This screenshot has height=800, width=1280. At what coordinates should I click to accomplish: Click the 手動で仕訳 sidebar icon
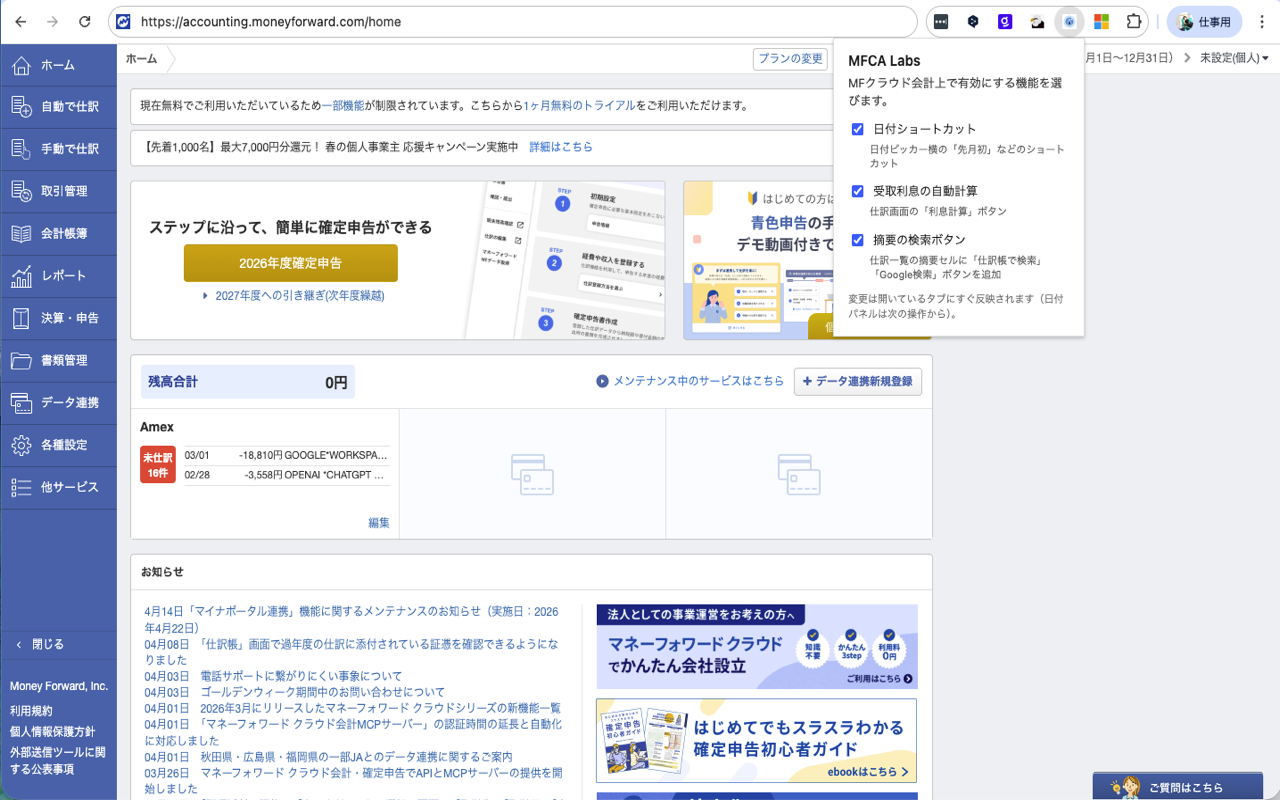click(21, 149)
